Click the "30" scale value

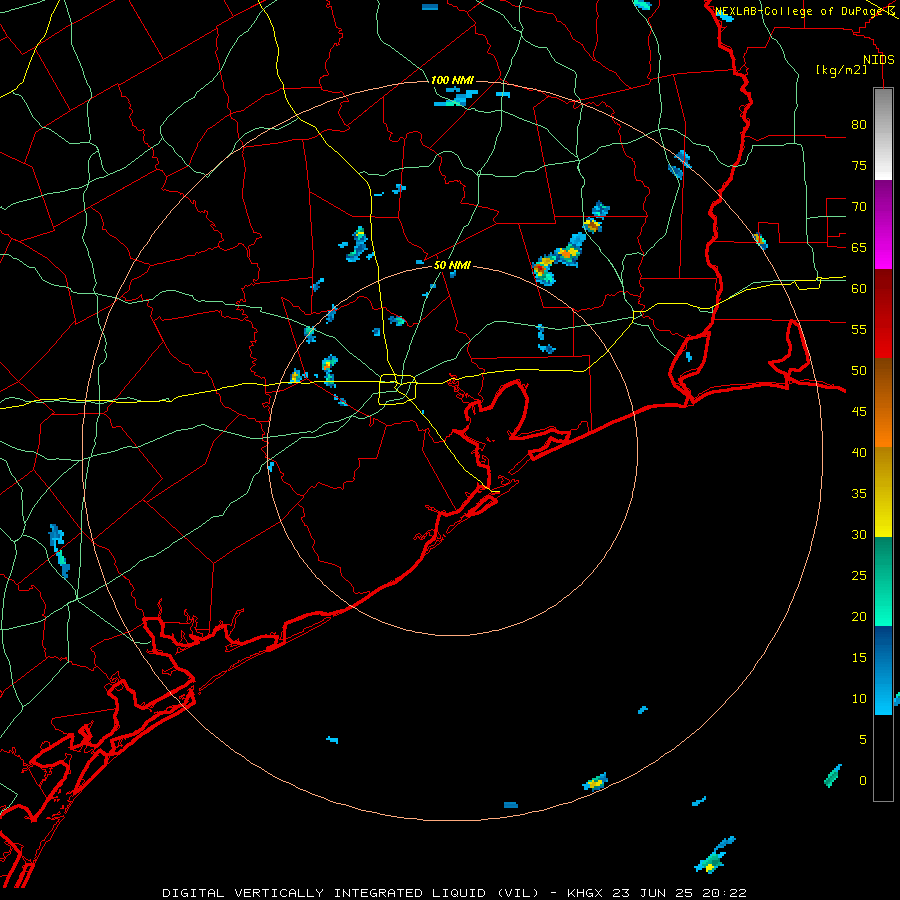click(859, 534)
